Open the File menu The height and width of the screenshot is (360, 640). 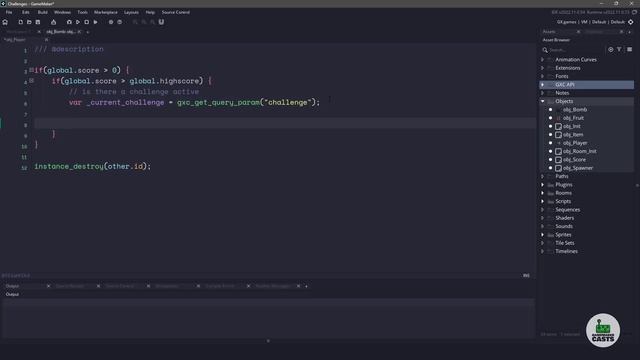9,12
